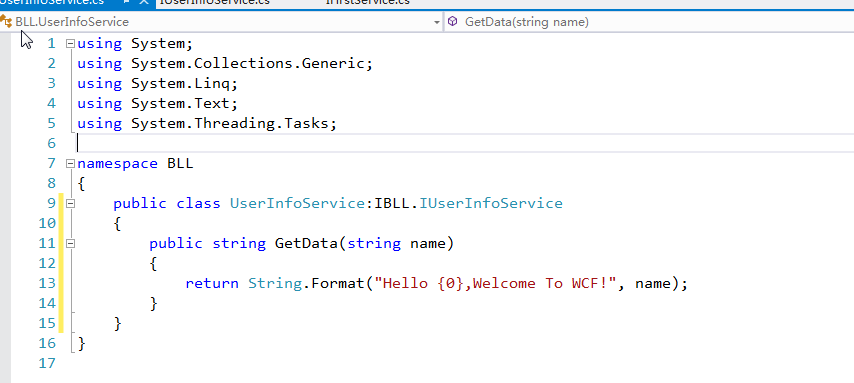Click line number 13 in the gutter

point(47,283)
